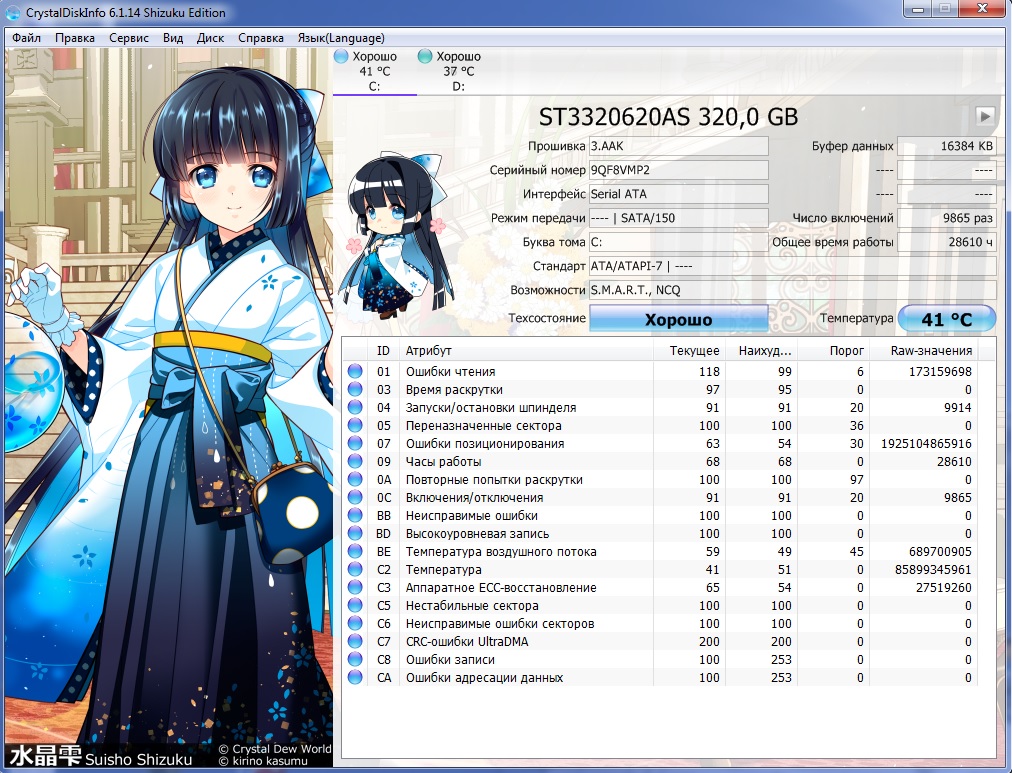Click the status orb for drive C:
The image size is (1012, 773).
[341, 57]
